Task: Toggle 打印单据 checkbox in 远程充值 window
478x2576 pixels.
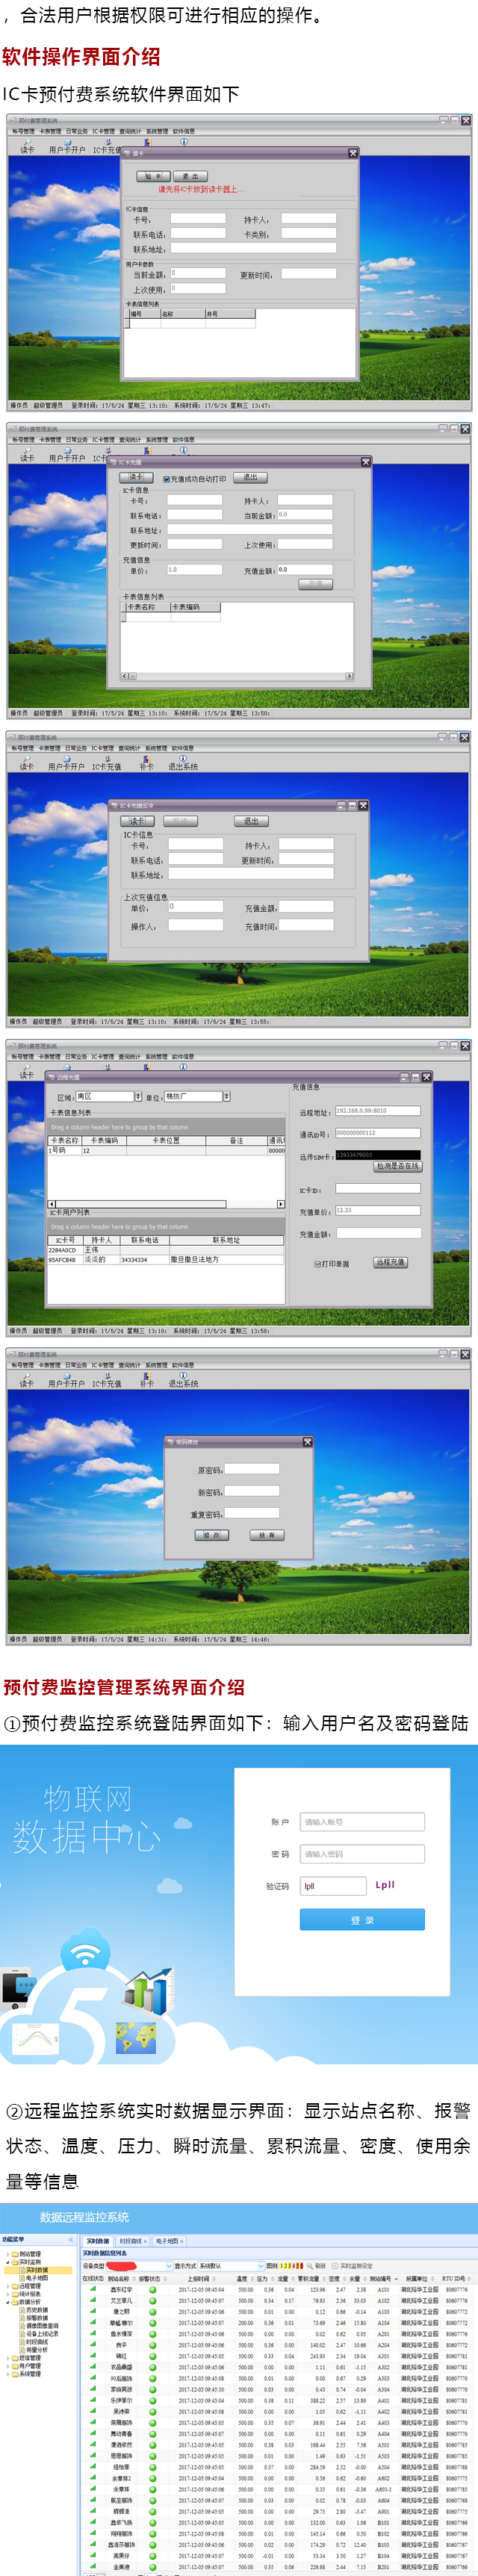Action: click(318, 1264)
